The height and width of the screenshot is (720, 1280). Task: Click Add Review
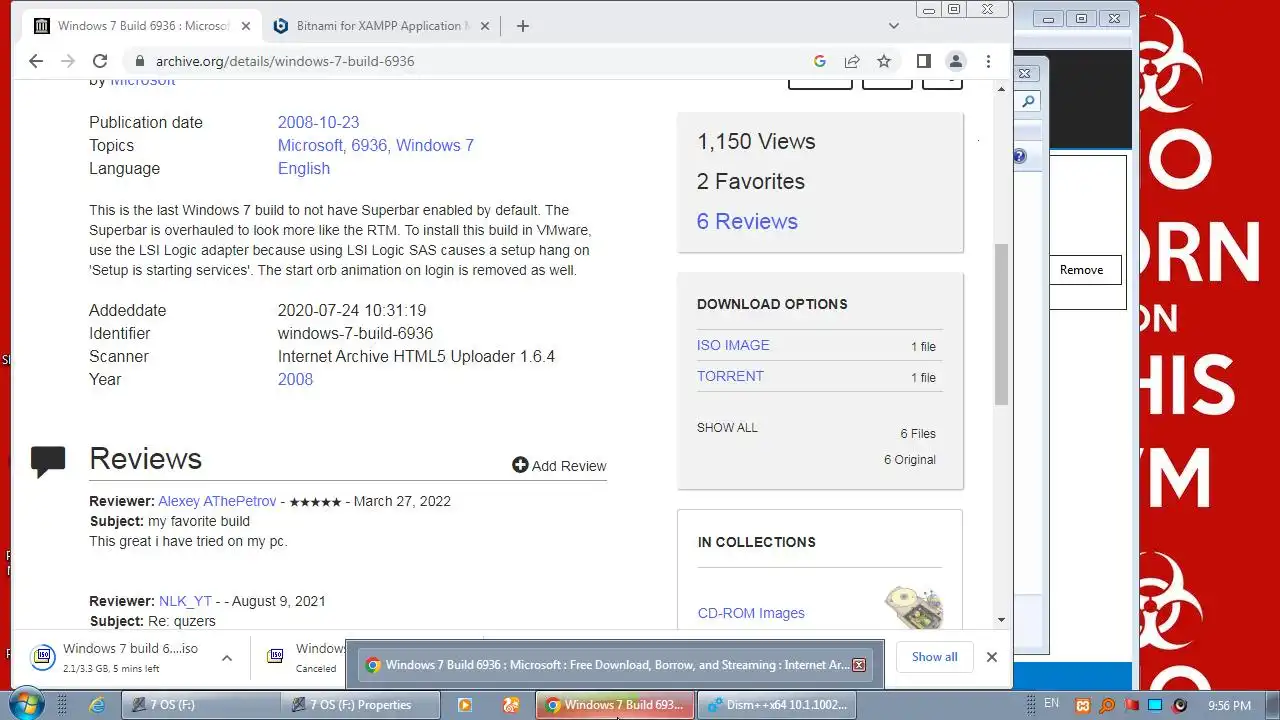click(559, 465)
